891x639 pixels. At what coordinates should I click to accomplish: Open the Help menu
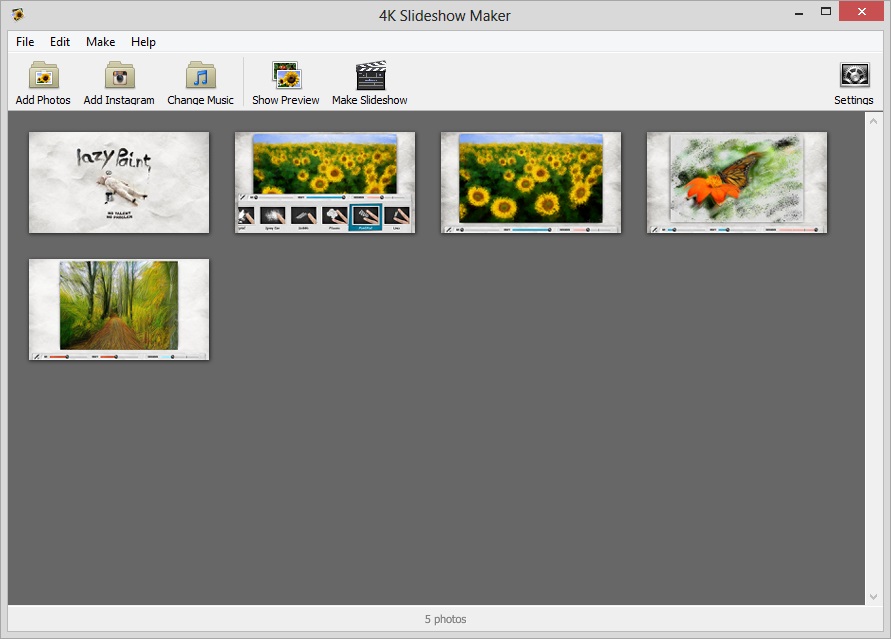tap(143, 42)
